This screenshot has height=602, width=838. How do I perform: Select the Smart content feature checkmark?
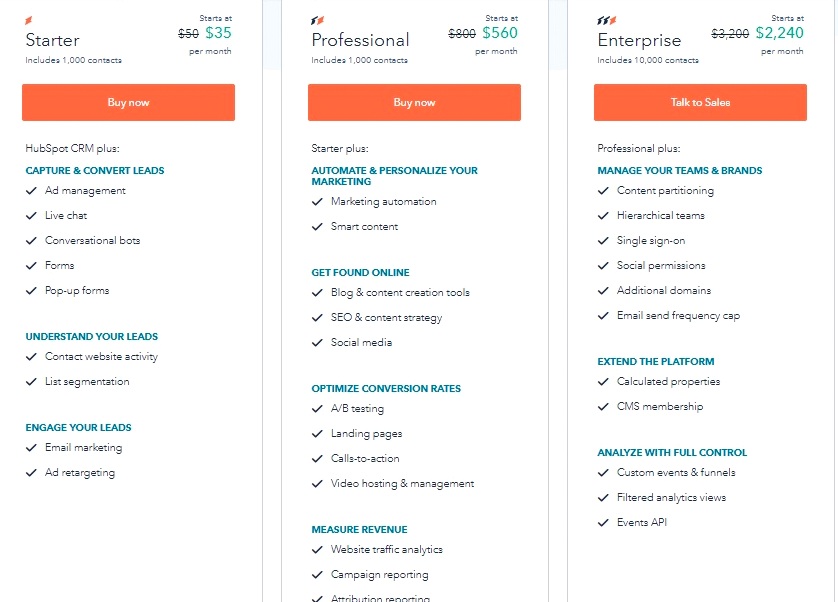[x=316, y=226]
